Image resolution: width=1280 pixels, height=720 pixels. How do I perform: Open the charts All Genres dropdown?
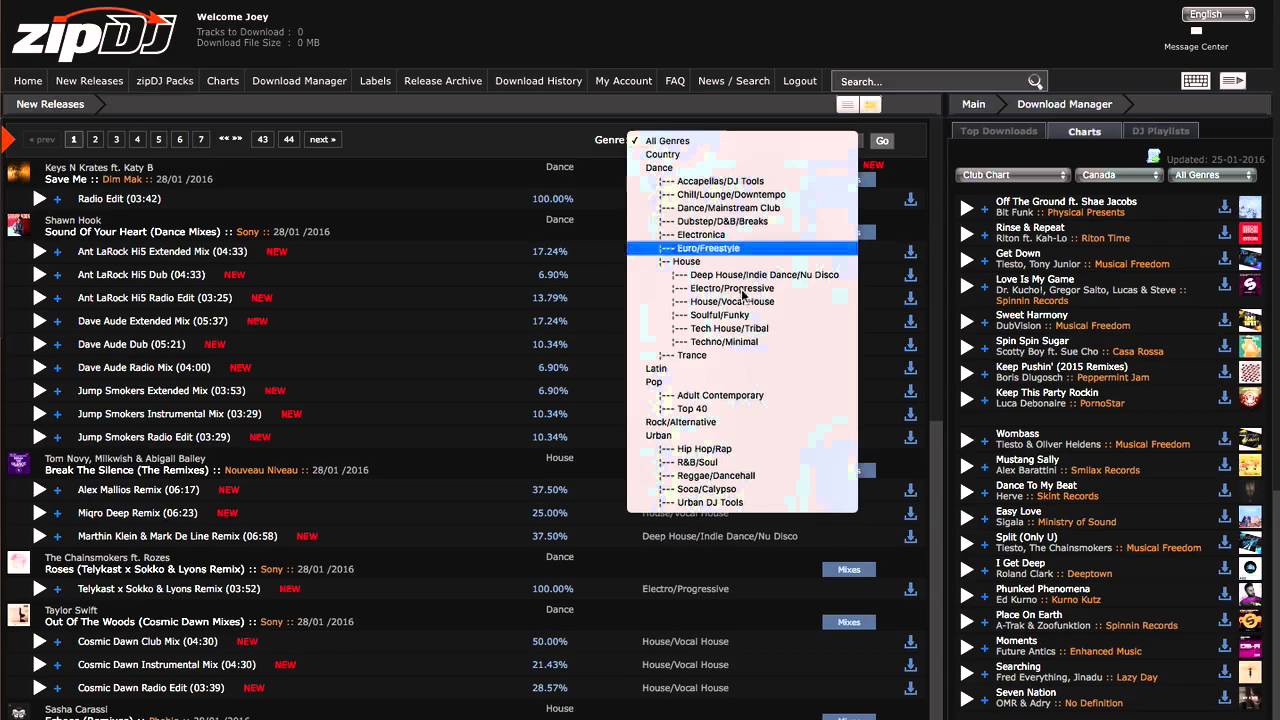[1212, 175]
